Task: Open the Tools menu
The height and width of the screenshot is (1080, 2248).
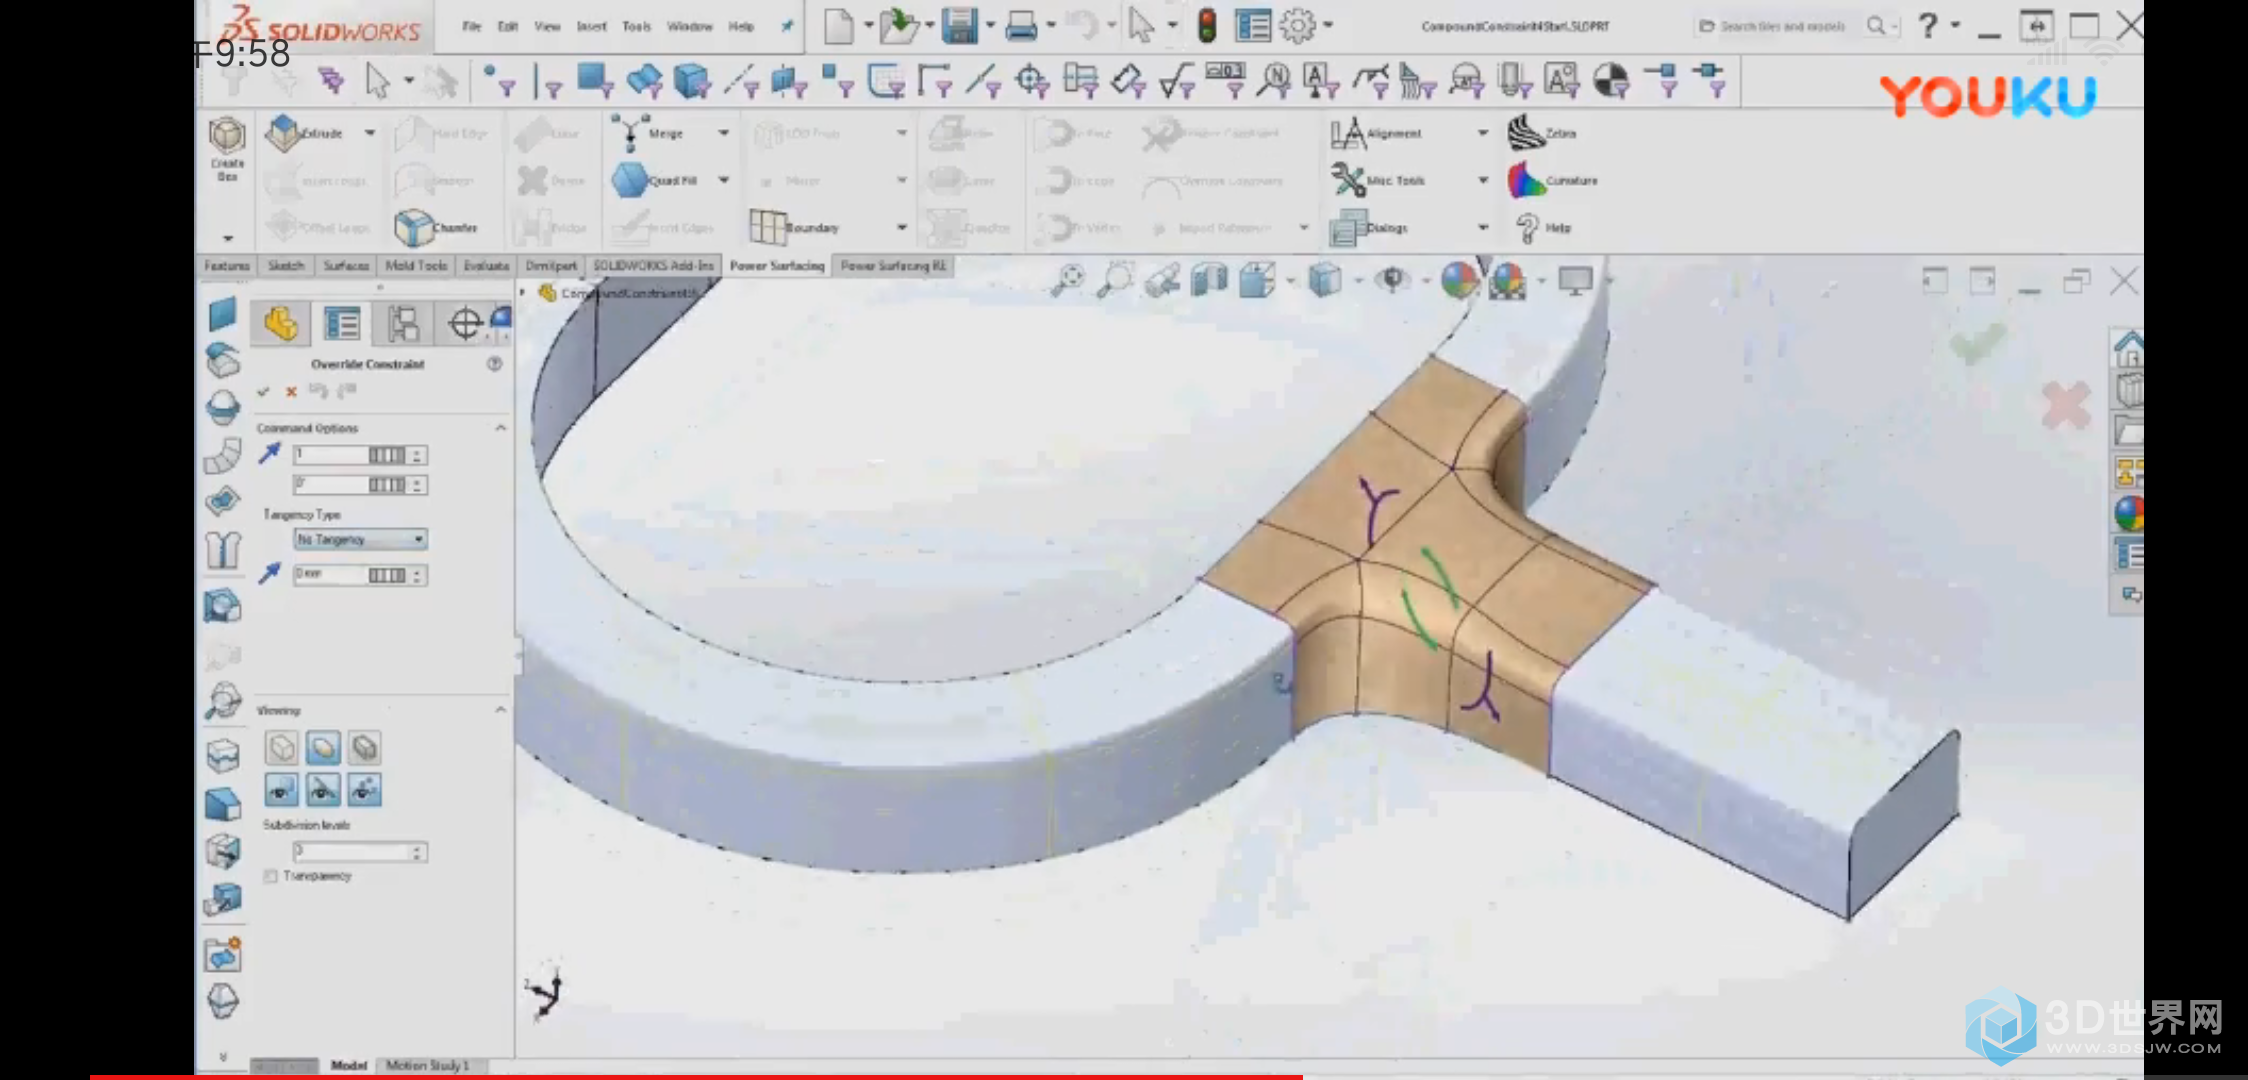Action: click(636, 26)
